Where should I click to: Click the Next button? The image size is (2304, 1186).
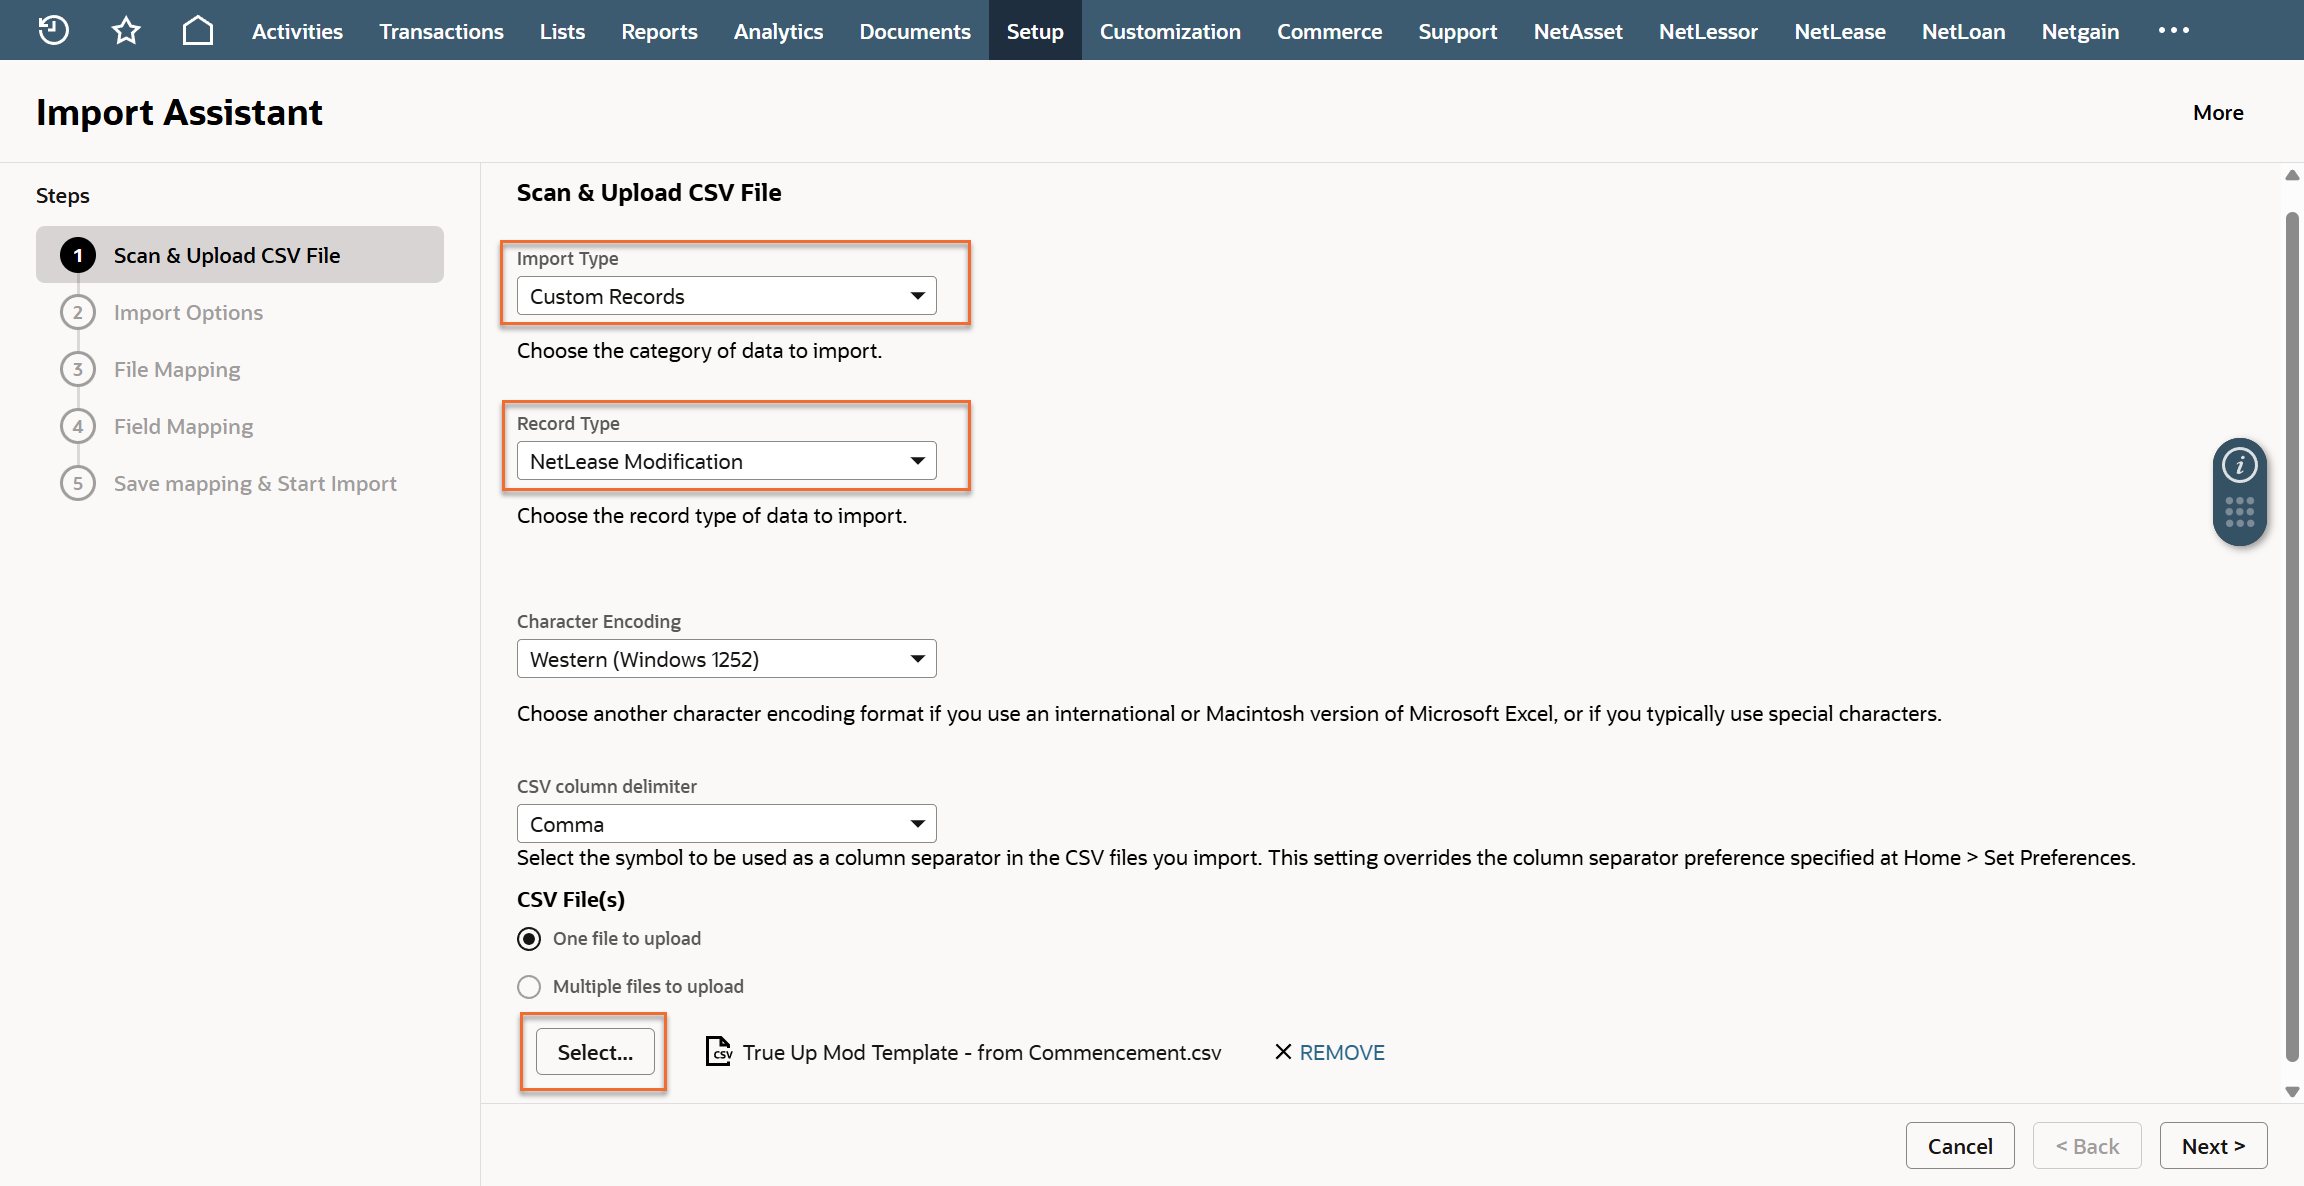[x=2212, y=1146]
